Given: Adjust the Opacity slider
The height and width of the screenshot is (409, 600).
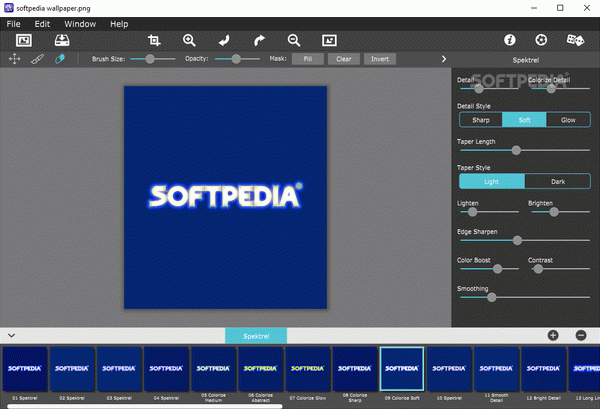Looking at the screenshot, I should pyautogui.click(x=237, y=59).
